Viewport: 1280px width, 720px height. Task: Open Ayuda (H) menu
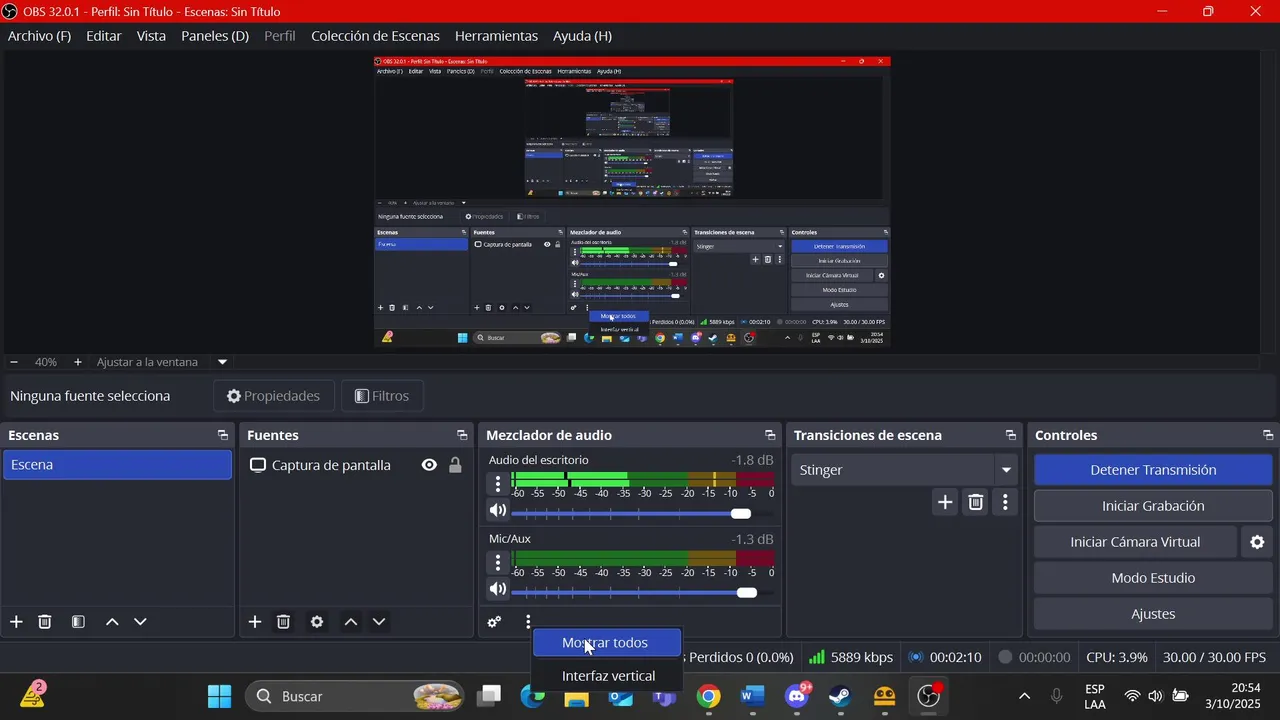(582, 36)
